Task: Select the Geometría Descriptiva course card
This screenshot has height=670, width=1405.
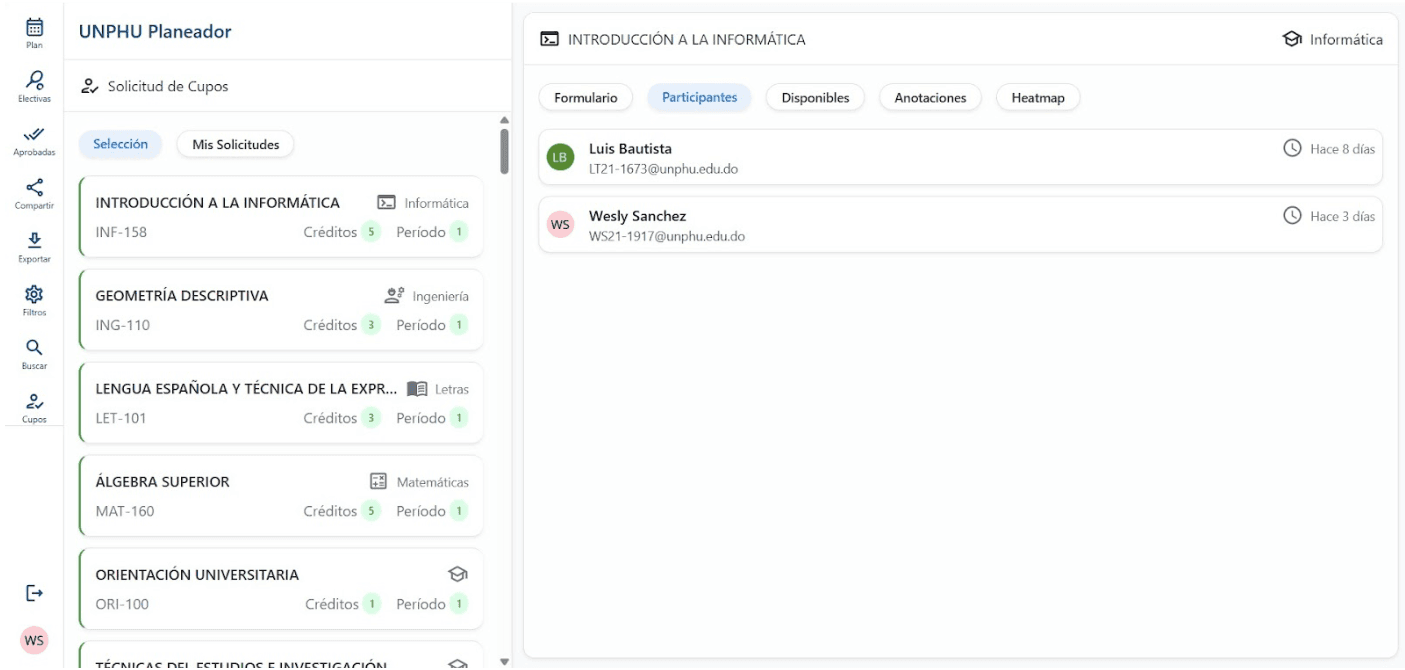Action: [x=281, y=310]
